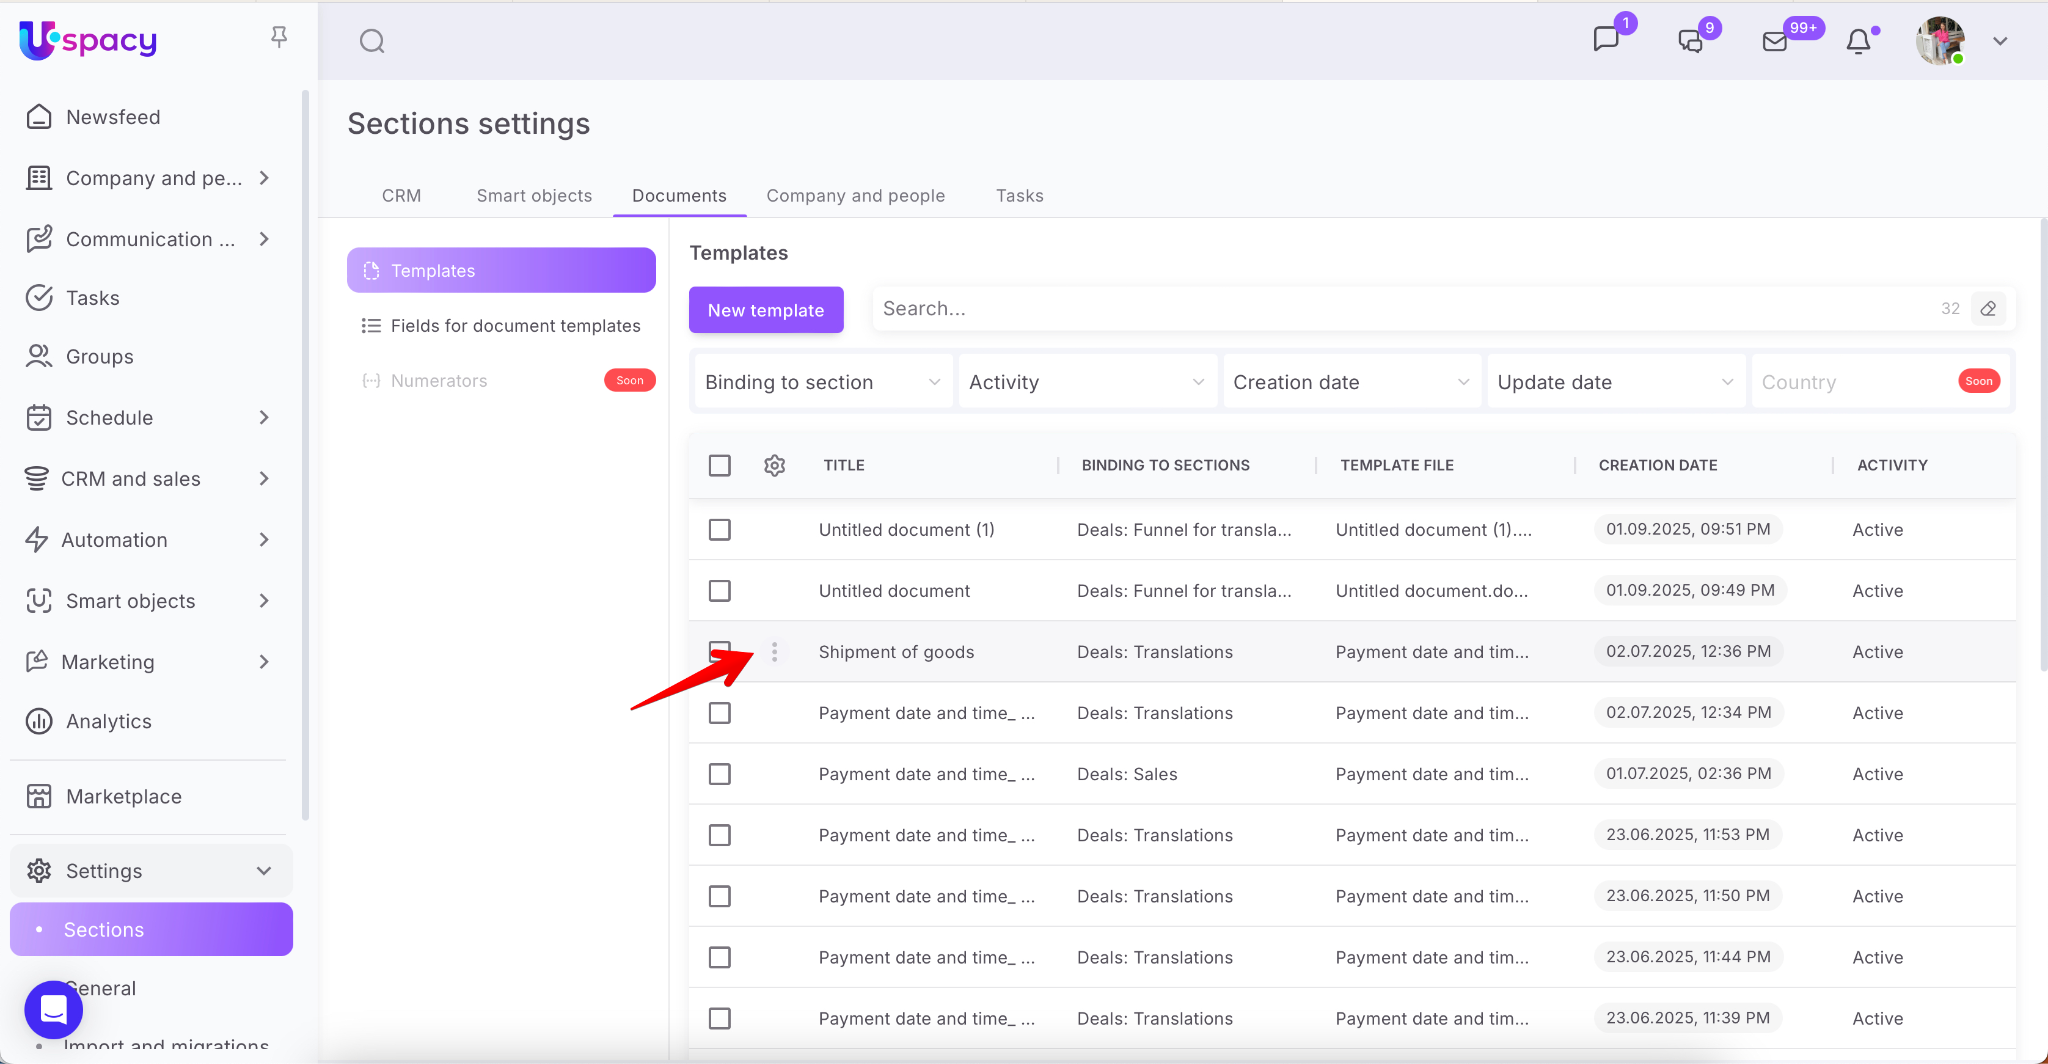Viewport: 2048px width, 1064px height.
Task: Select the checkbox for the Deals: Sales row
Action: 720,774
